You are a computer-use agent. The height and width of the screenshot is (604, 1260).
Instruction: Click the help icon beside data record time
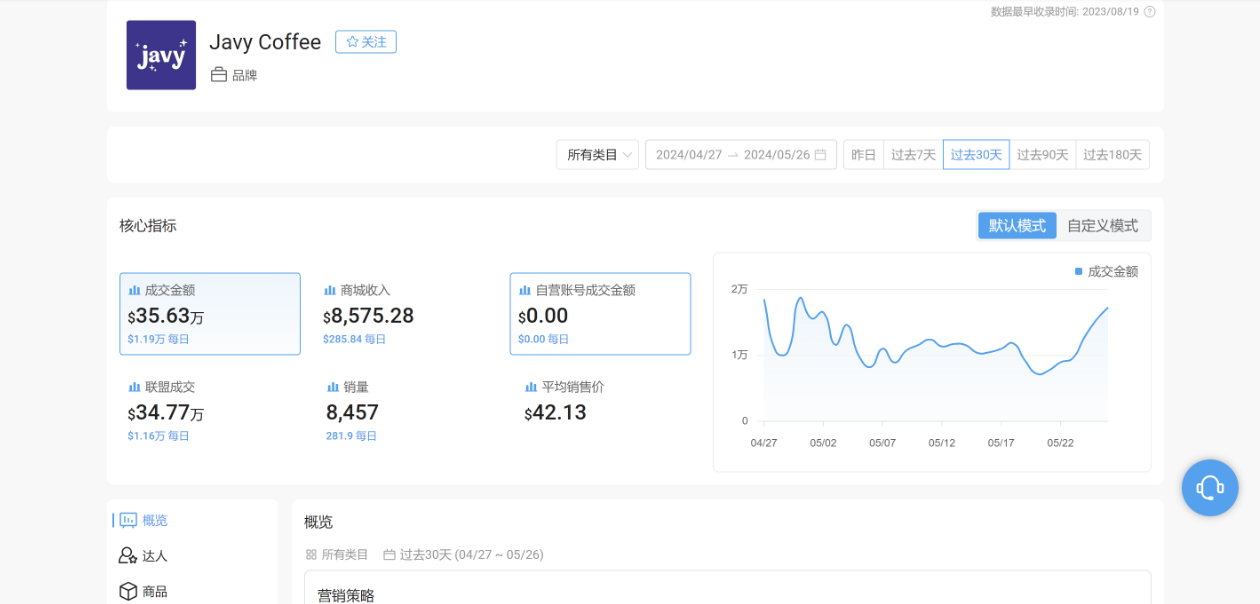pos(1149,12)
